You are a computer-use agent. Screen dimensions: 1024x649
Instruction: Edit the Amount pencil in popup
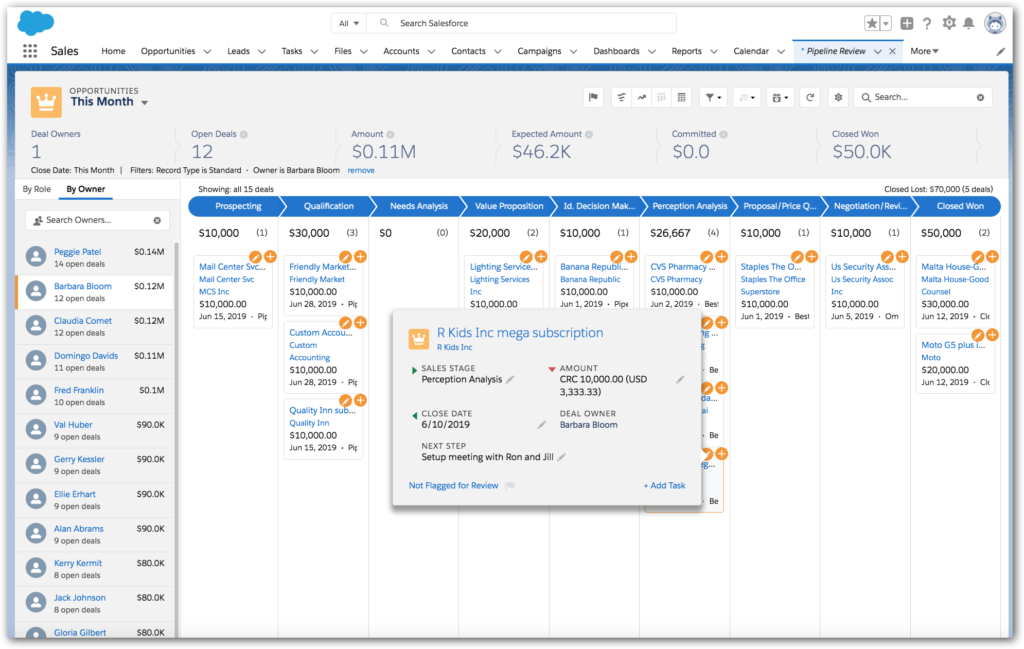pyautogui.click(x=680, y=379)
